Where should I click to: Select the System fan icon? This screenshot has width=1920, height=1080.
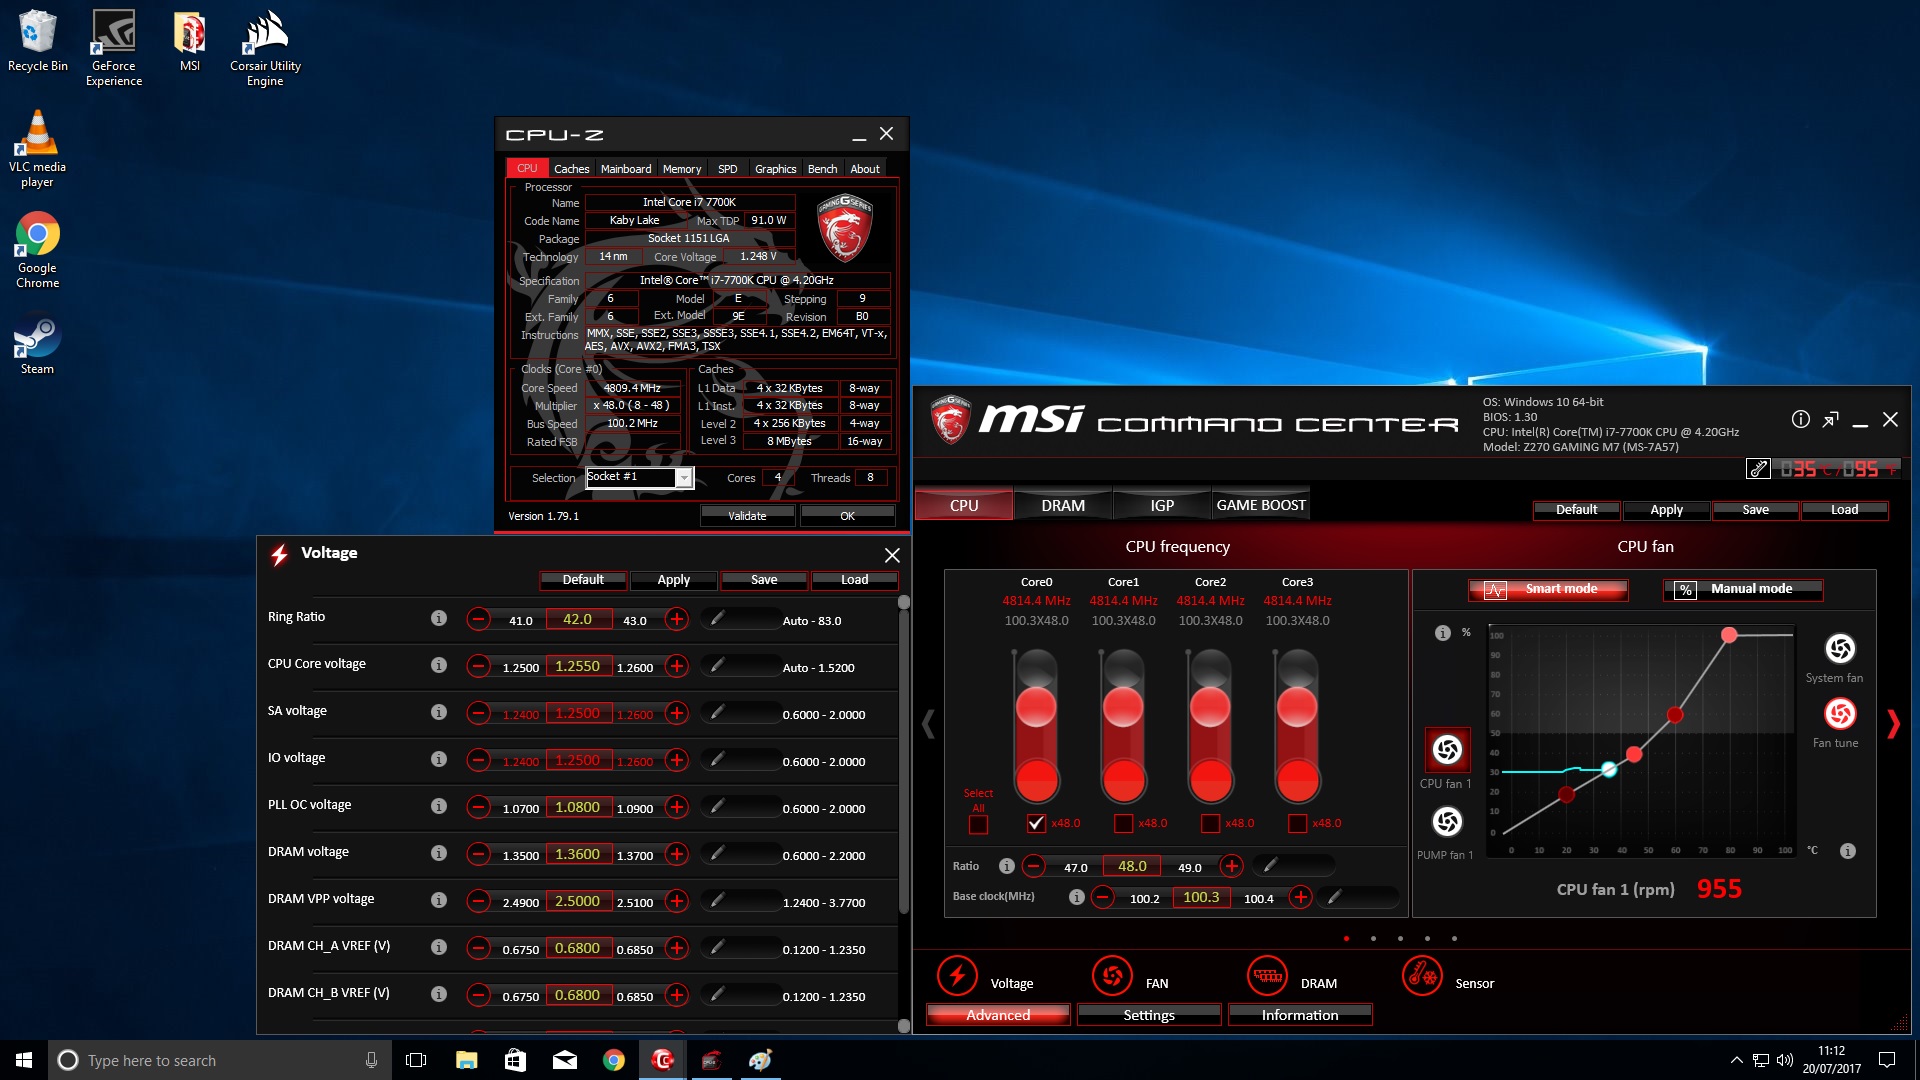tap(1840, 649)
